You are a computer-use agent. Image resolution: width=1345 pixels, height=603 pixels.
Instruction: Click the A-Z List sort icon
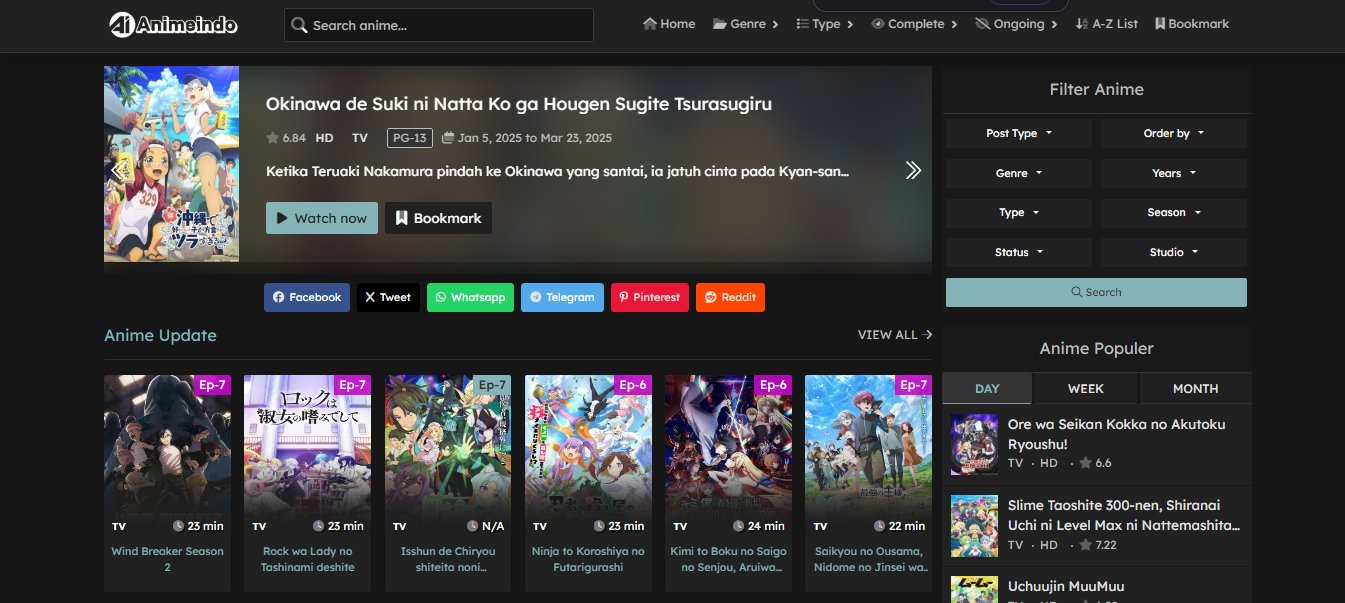click(1081, 24)
